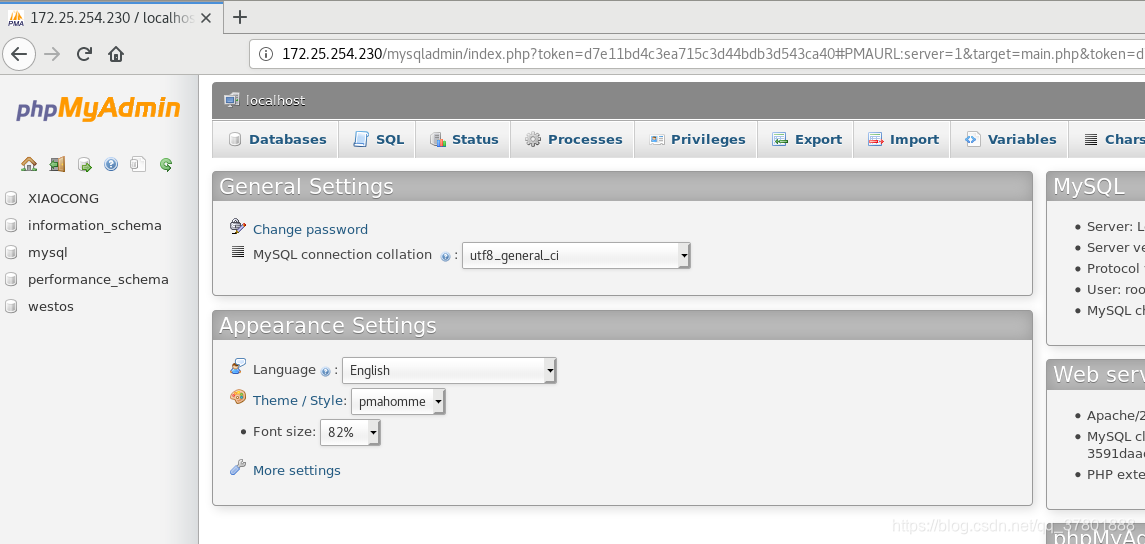This screenshot has height=544, width=1145.
Task: Click database icon beside XIAOCONG
Action: (11, 198)
